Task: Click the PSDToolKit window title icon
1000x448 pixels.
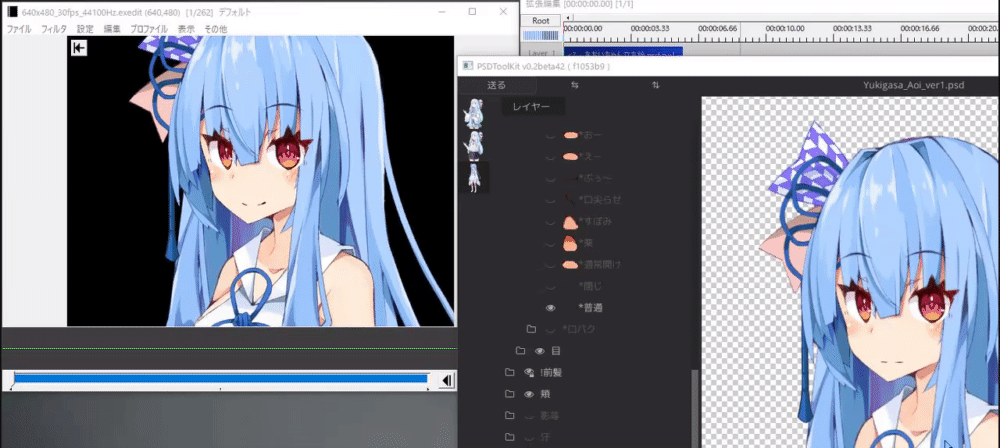Action: pyautogui.click(x=467, y=66)
